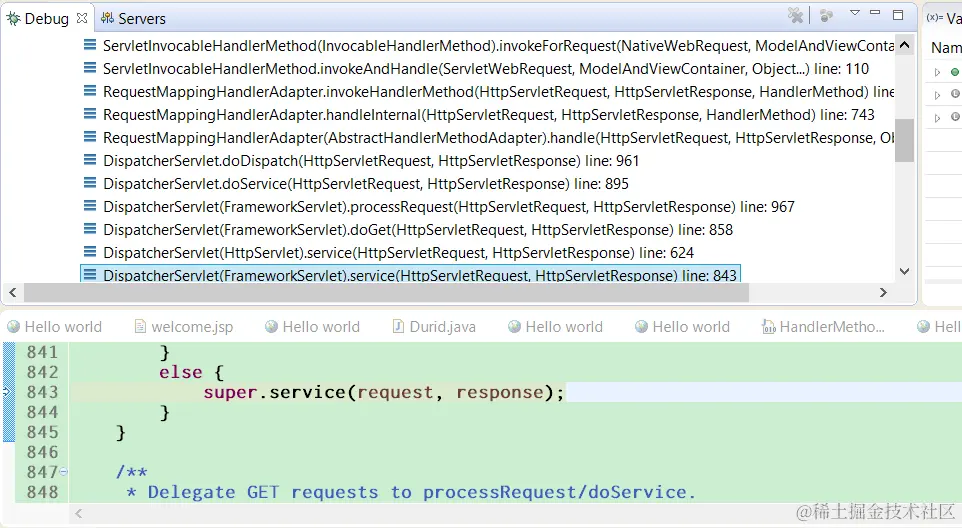This screenshot has width=962, height=528.
Task: Open the Servers view tab
Action: 134,19
